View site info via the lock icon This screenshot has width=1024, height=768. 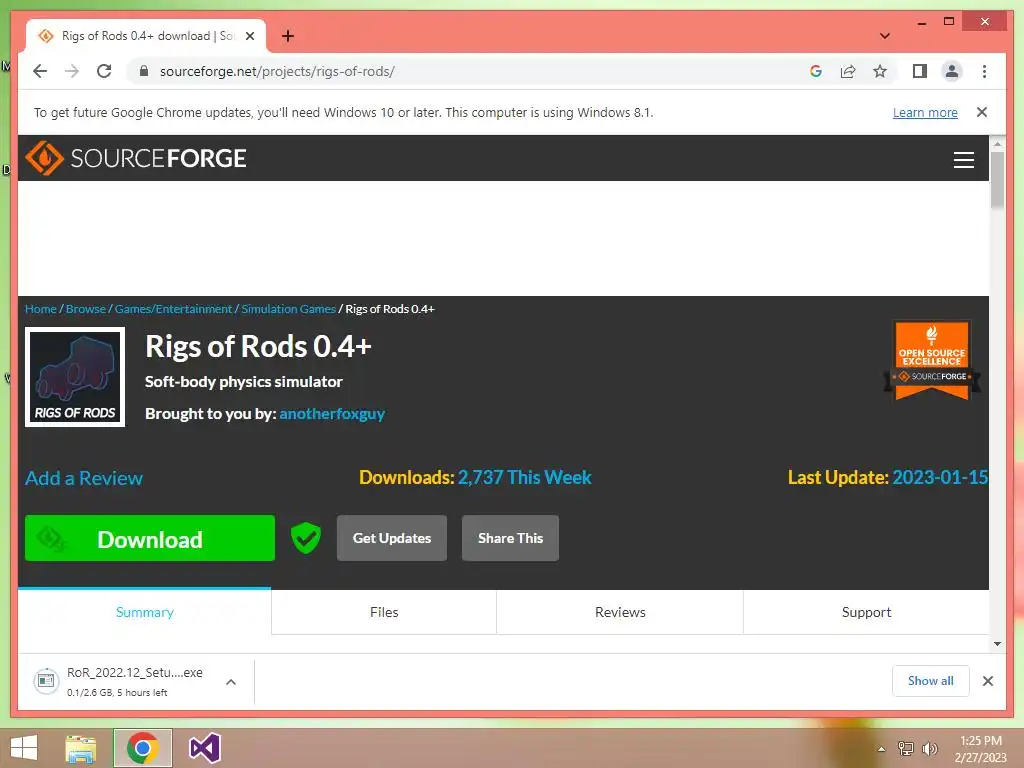tap(144, 71)
